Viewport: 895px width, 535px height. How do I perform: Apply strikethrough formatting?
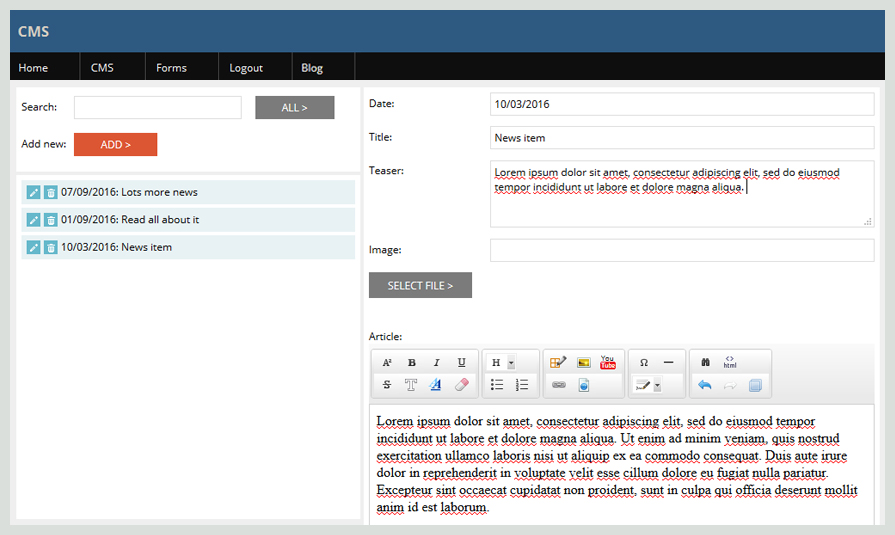[387, 385]
